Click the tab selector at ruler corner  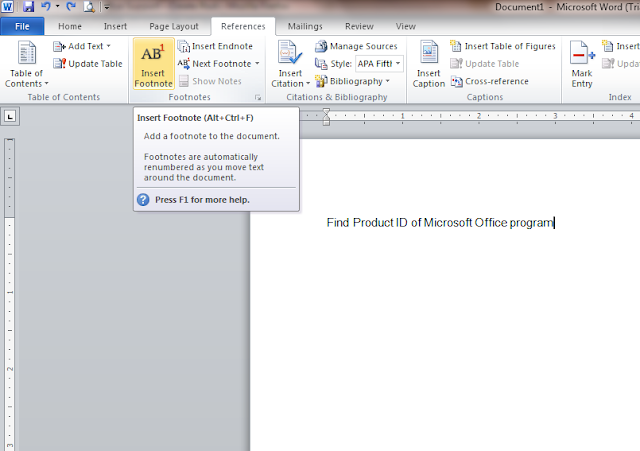[x=10, y=117]
